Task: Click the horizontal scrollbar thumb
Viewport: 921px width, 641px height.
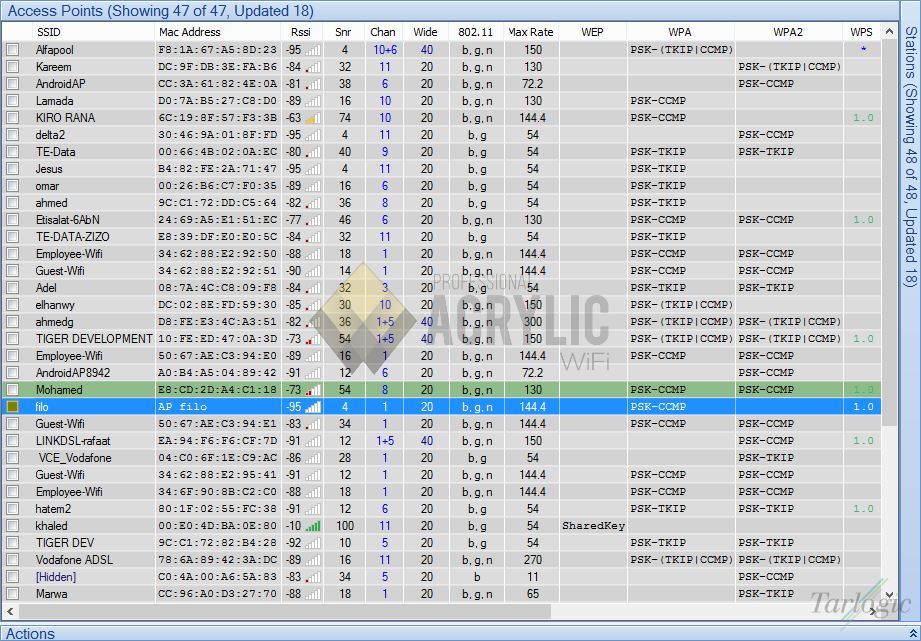Action: [x=285, y=612]
